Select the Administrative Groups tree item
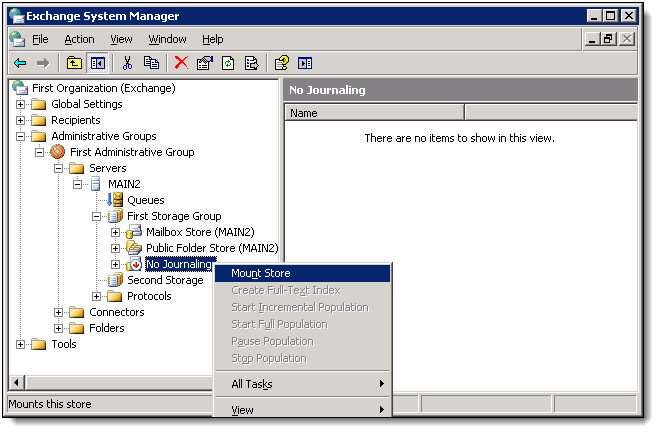 tap(104, 136)
